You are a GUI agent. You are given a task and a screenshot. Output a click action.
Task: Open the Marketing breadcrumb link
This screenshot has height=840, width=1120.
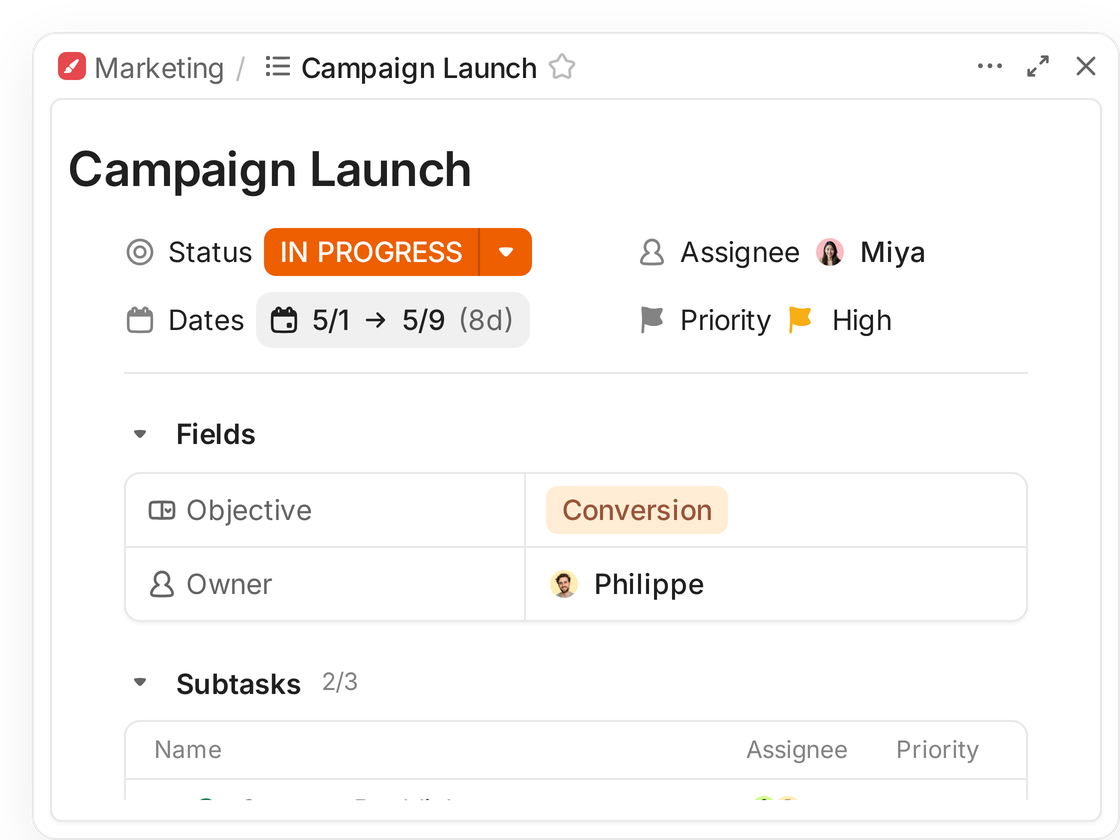(159, 69)
